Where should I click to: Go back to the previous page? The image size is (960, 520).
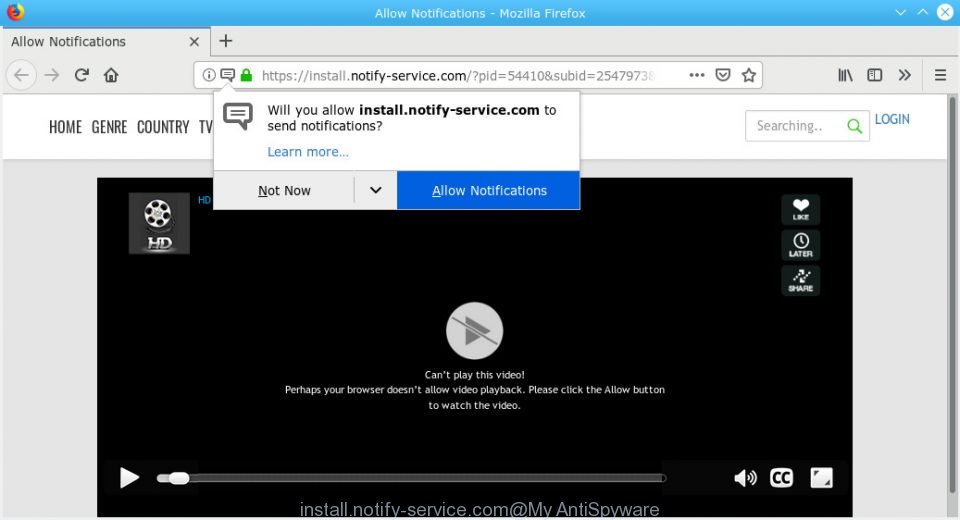(x=21, y=75)
